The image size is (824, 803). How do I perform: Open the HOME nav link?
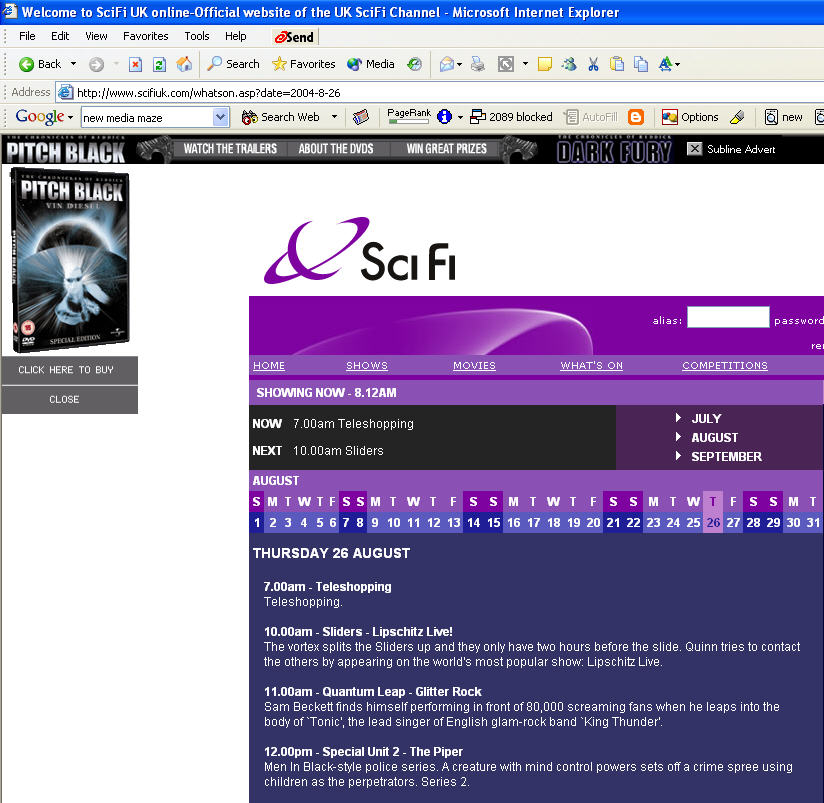tap(269, 365)
